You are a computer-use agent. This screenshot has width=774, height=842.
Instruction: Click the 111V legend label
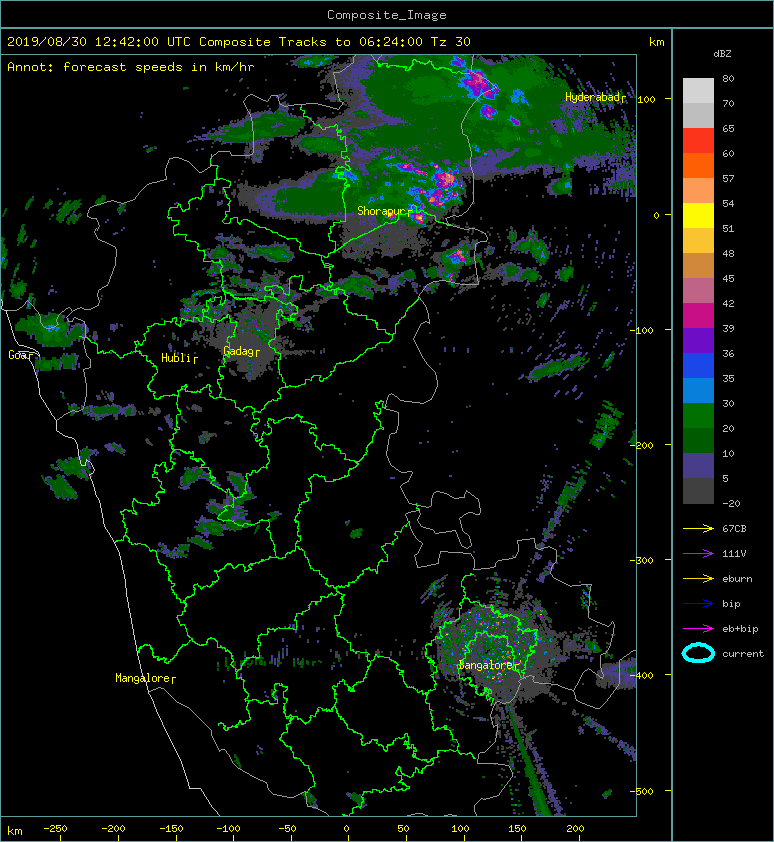tap(734, 554)
